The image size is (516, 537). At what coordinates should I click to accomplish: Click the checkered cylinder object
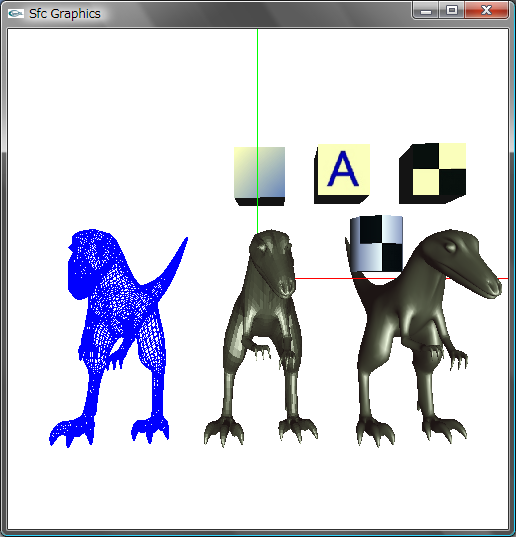(x=377, y=243)
